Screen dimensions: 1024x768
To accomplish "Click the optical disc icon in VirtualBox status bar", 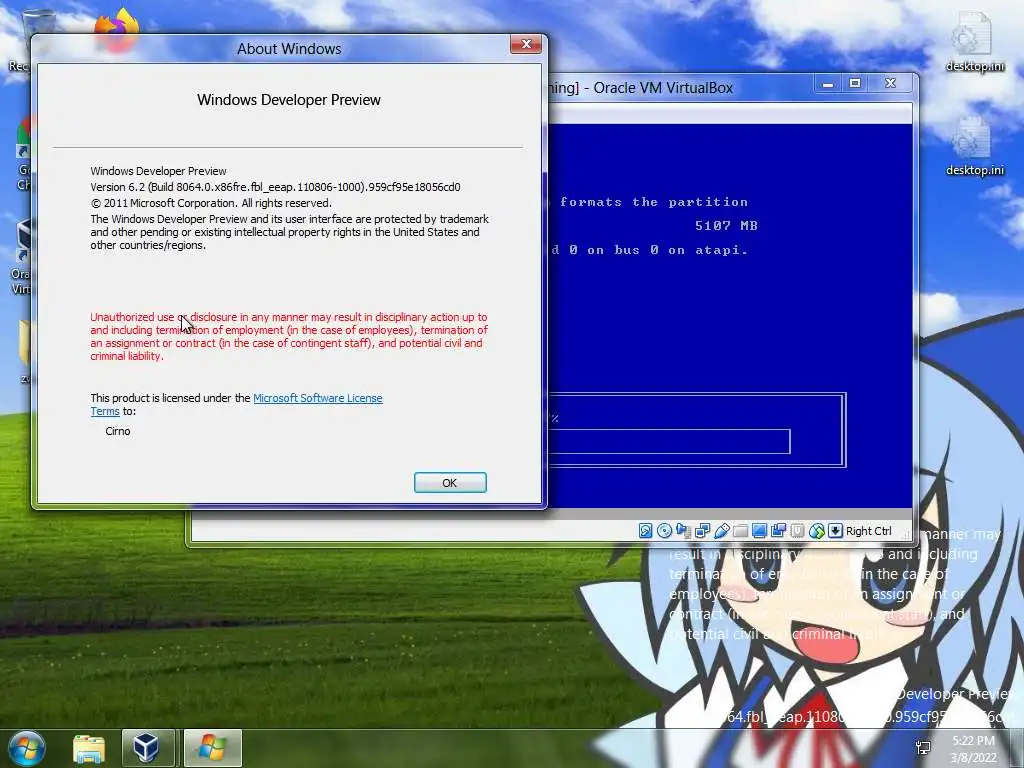I will [x=664, y=531].
